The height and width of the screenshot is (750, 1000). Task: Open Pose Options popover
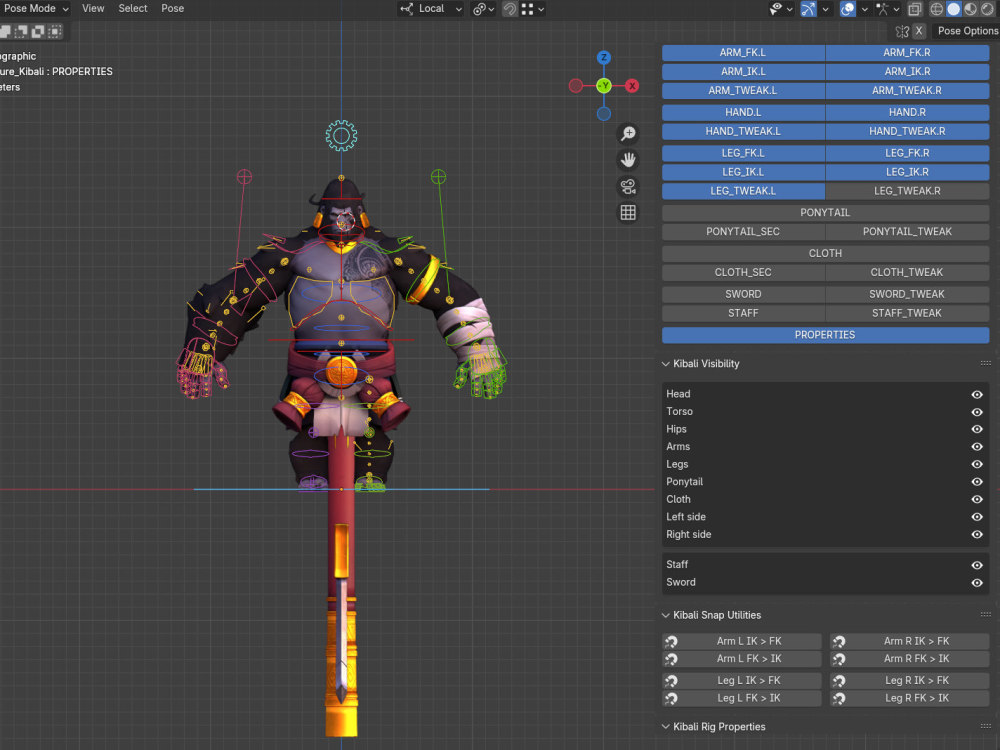click(967, 31)
